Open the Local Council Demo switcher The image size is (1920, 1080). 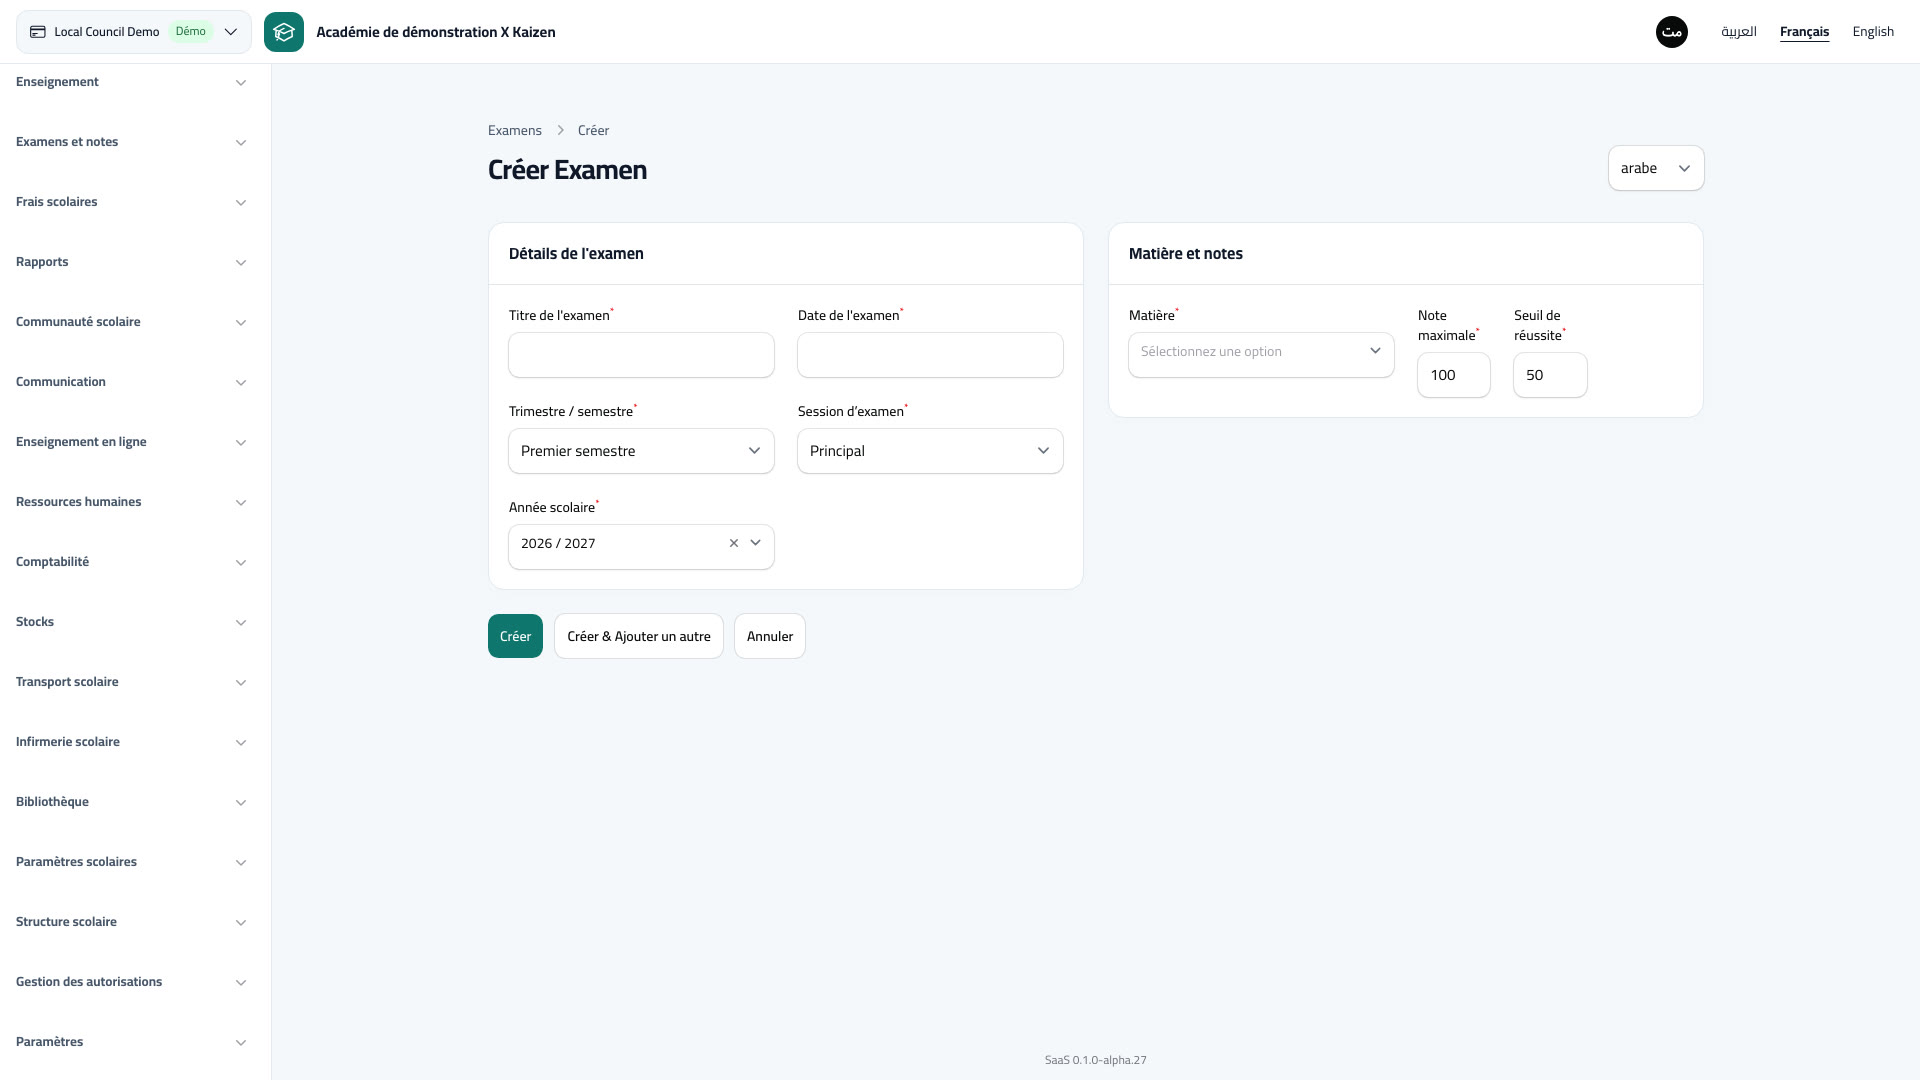point(134,32)
